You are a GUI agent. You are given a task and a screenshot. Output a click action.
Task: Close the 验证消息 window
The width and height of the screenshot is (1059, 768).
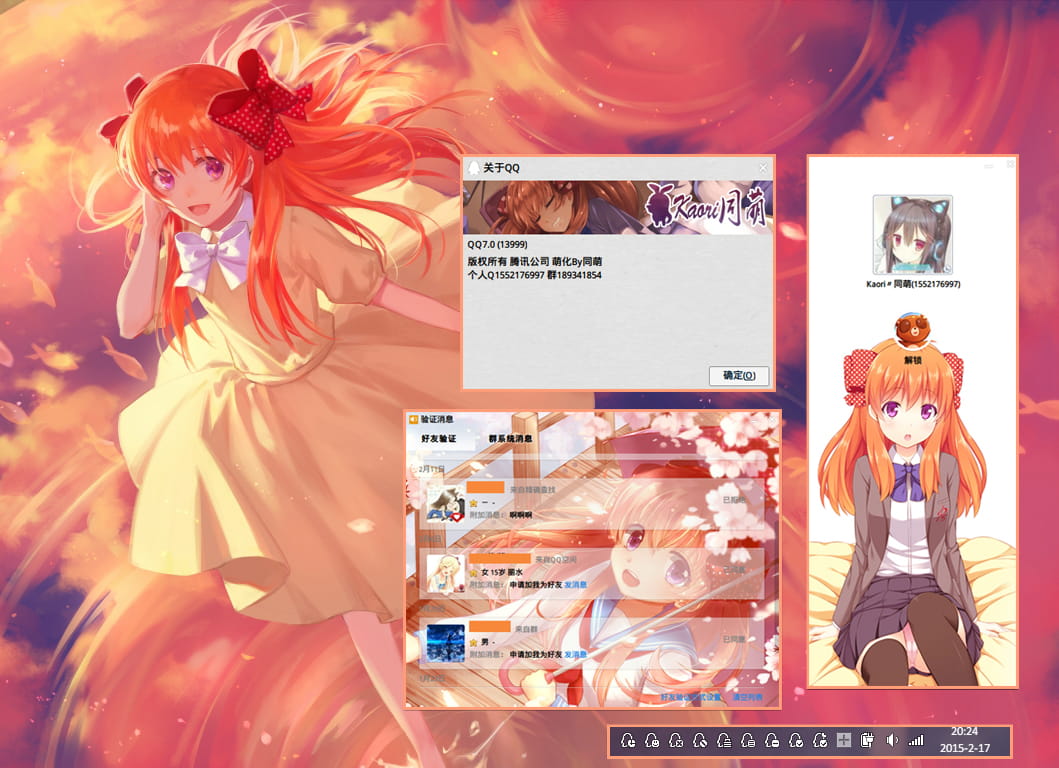(773, 419)
